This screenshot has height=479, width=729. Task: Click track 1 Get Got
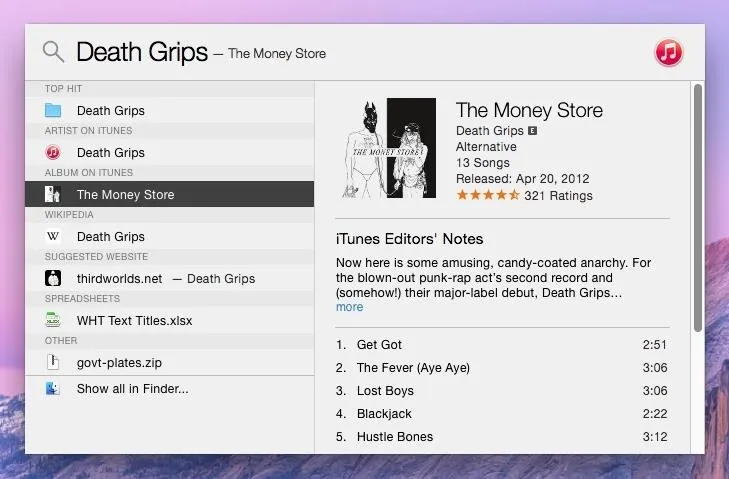click(502, 345)
